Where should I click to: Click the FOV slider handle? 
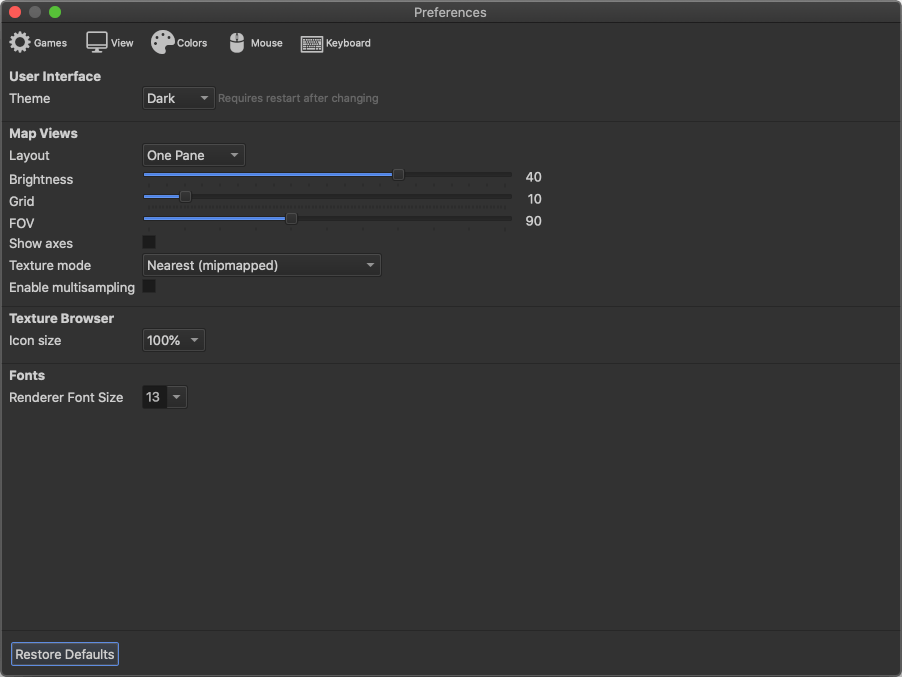pyautogui.click(x=291, y=218)
